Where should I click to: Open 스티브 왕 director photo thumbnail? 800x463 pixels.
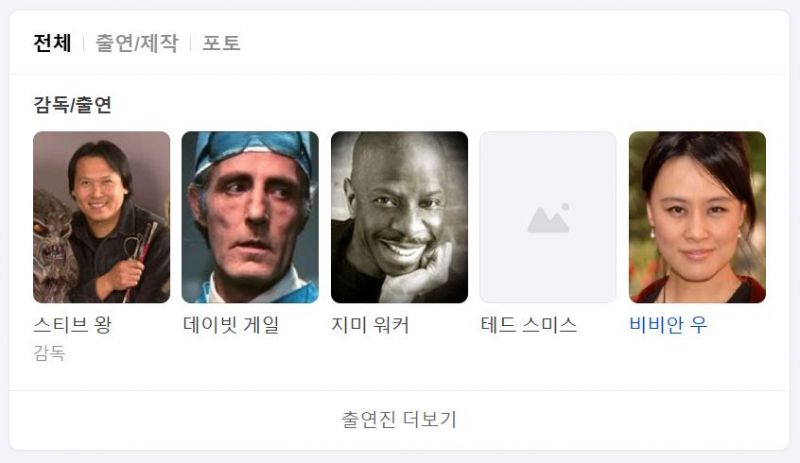click(x=102, y=217)
